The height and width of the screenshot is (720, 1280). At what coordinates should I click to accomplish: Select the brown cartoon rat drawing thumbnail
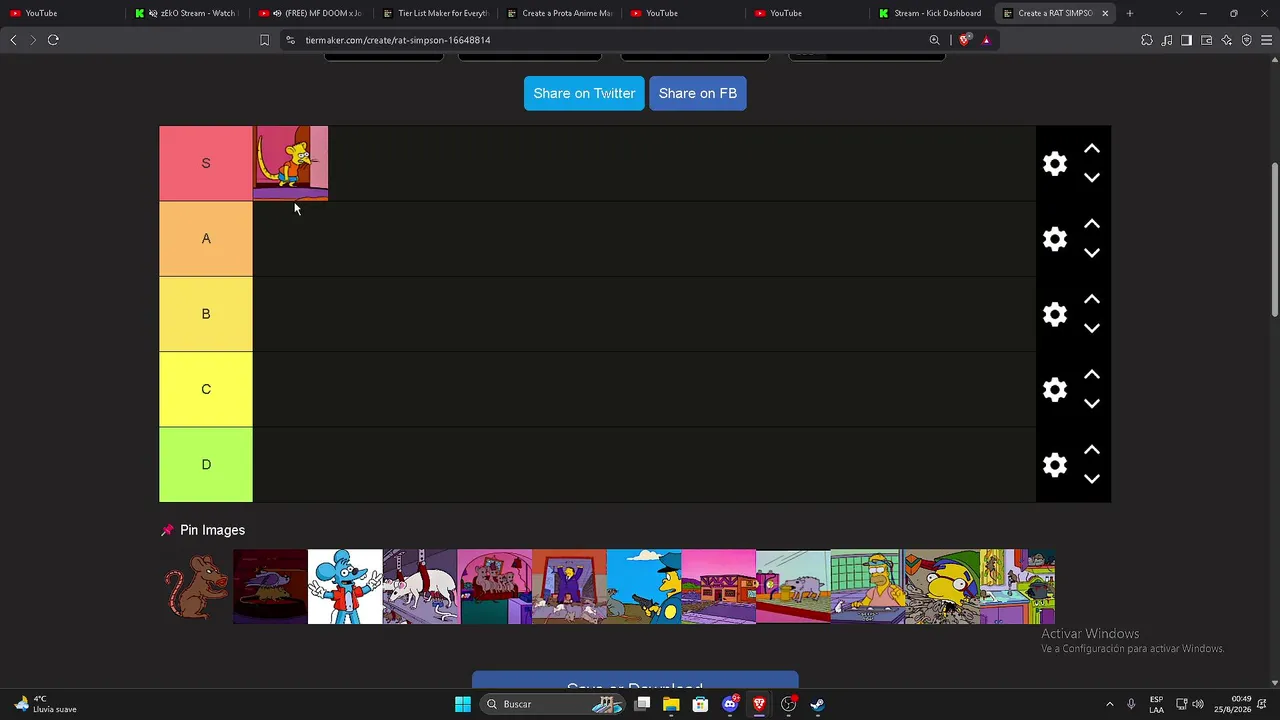click(x=196, y=587)
